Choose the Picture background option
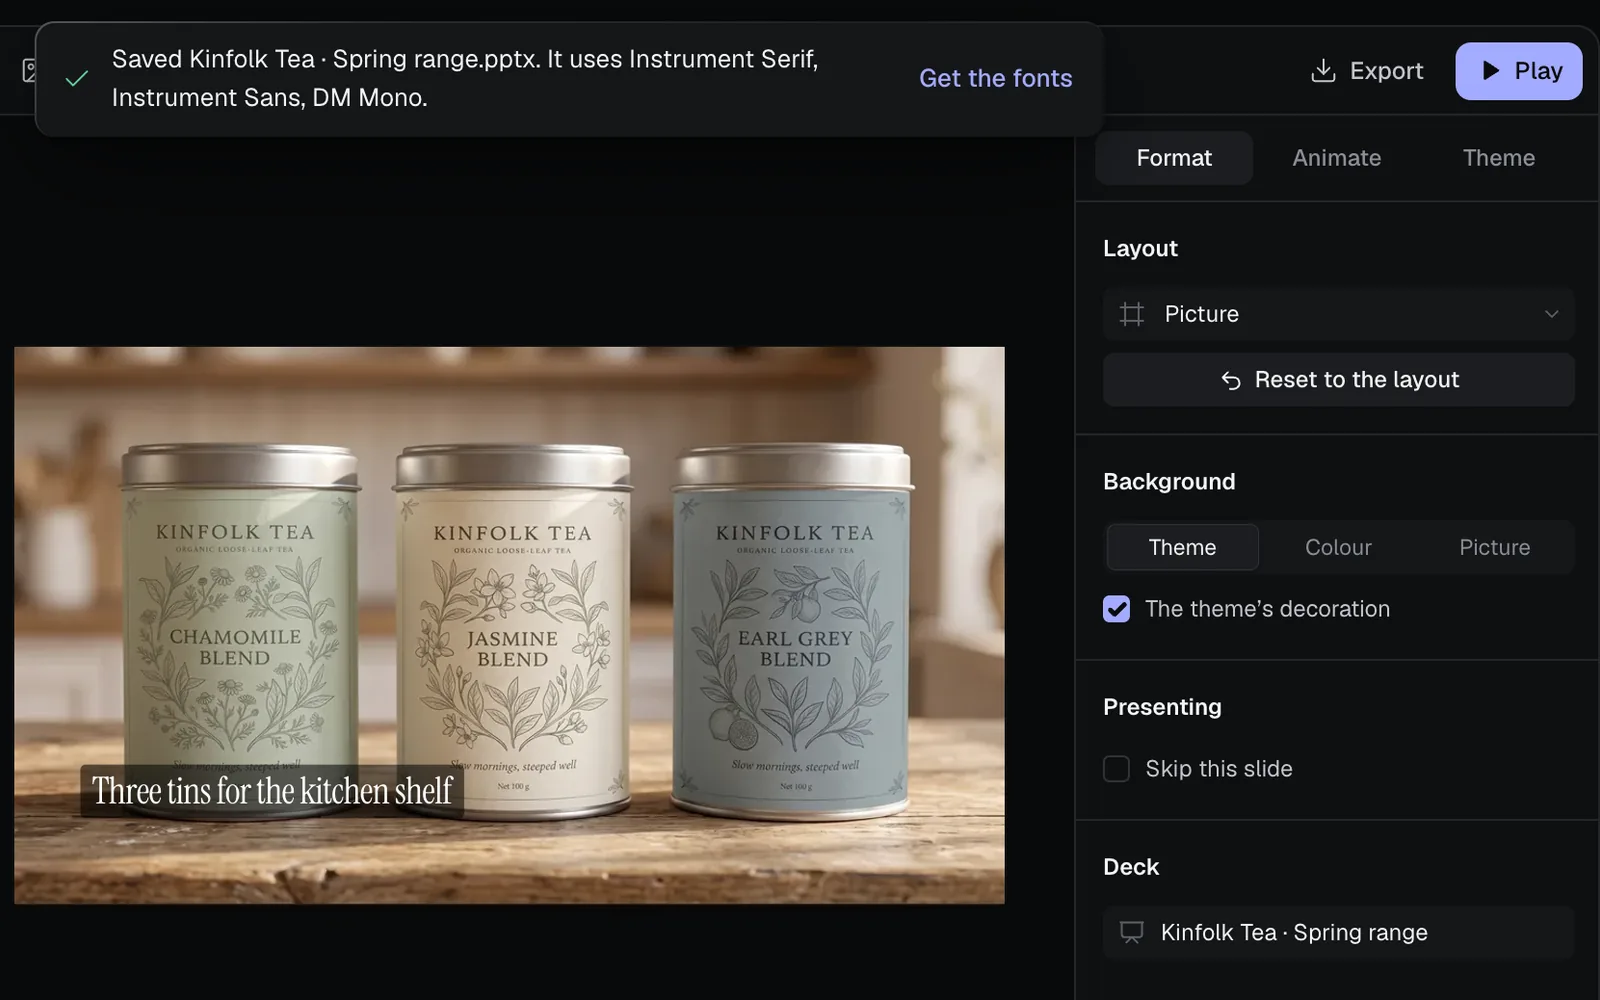This screenshot has width=1600, height=1000. [x=1494, y=547]
